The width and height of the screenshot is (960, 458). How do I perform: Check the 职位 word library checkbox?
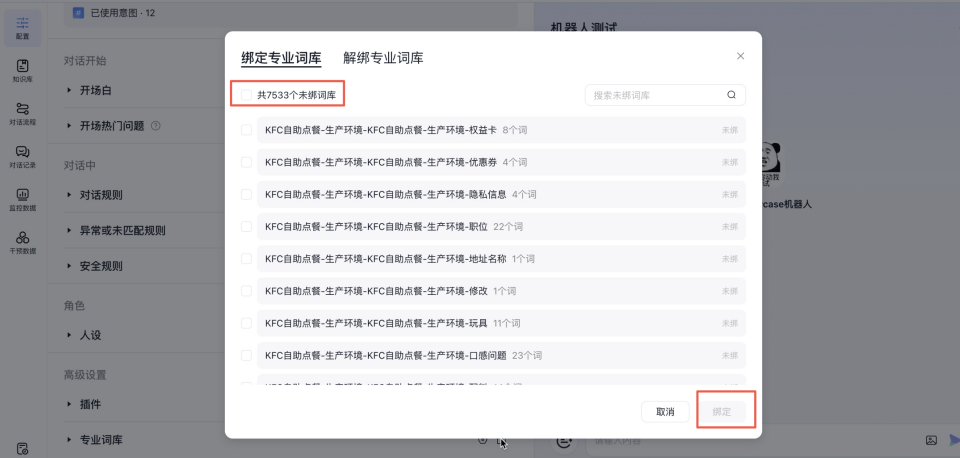246,227
